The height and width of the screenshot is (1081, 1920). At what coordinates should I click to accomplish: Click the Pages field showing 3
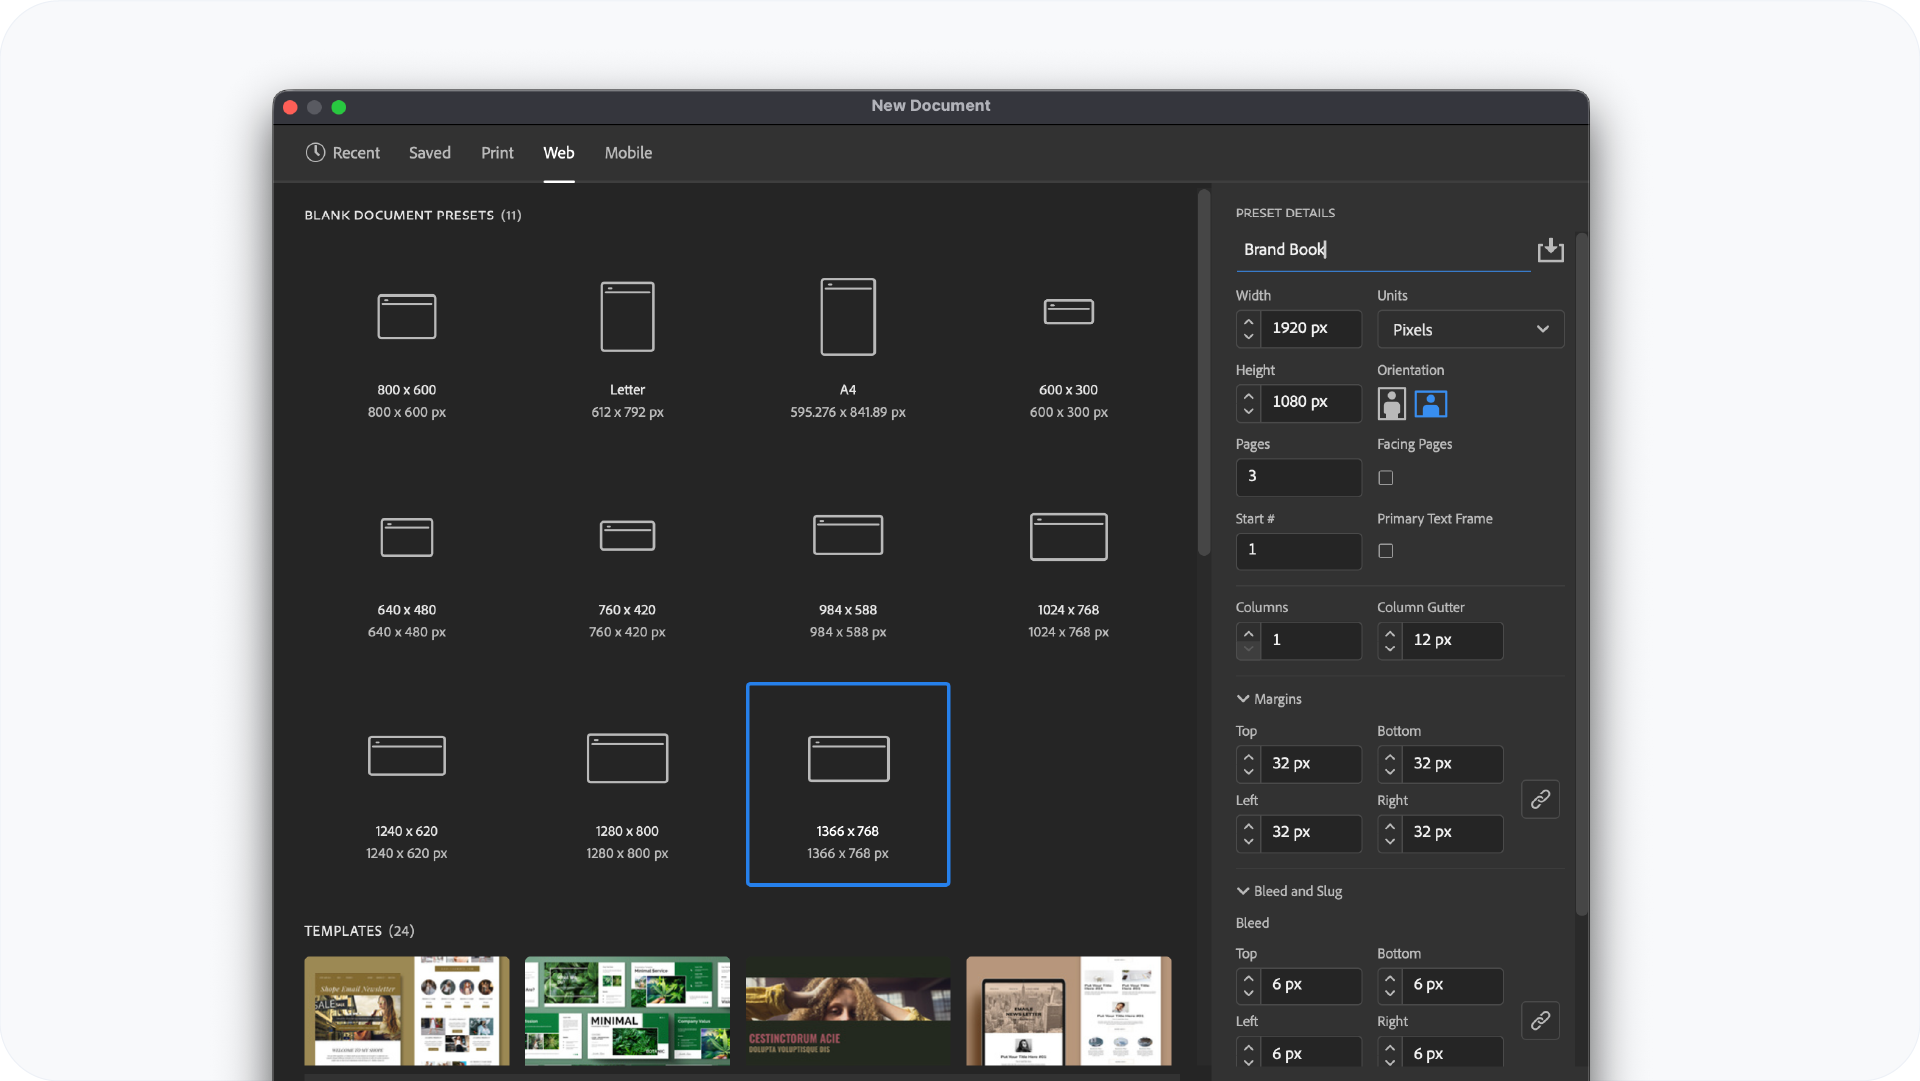click(x=1298, y=477)
